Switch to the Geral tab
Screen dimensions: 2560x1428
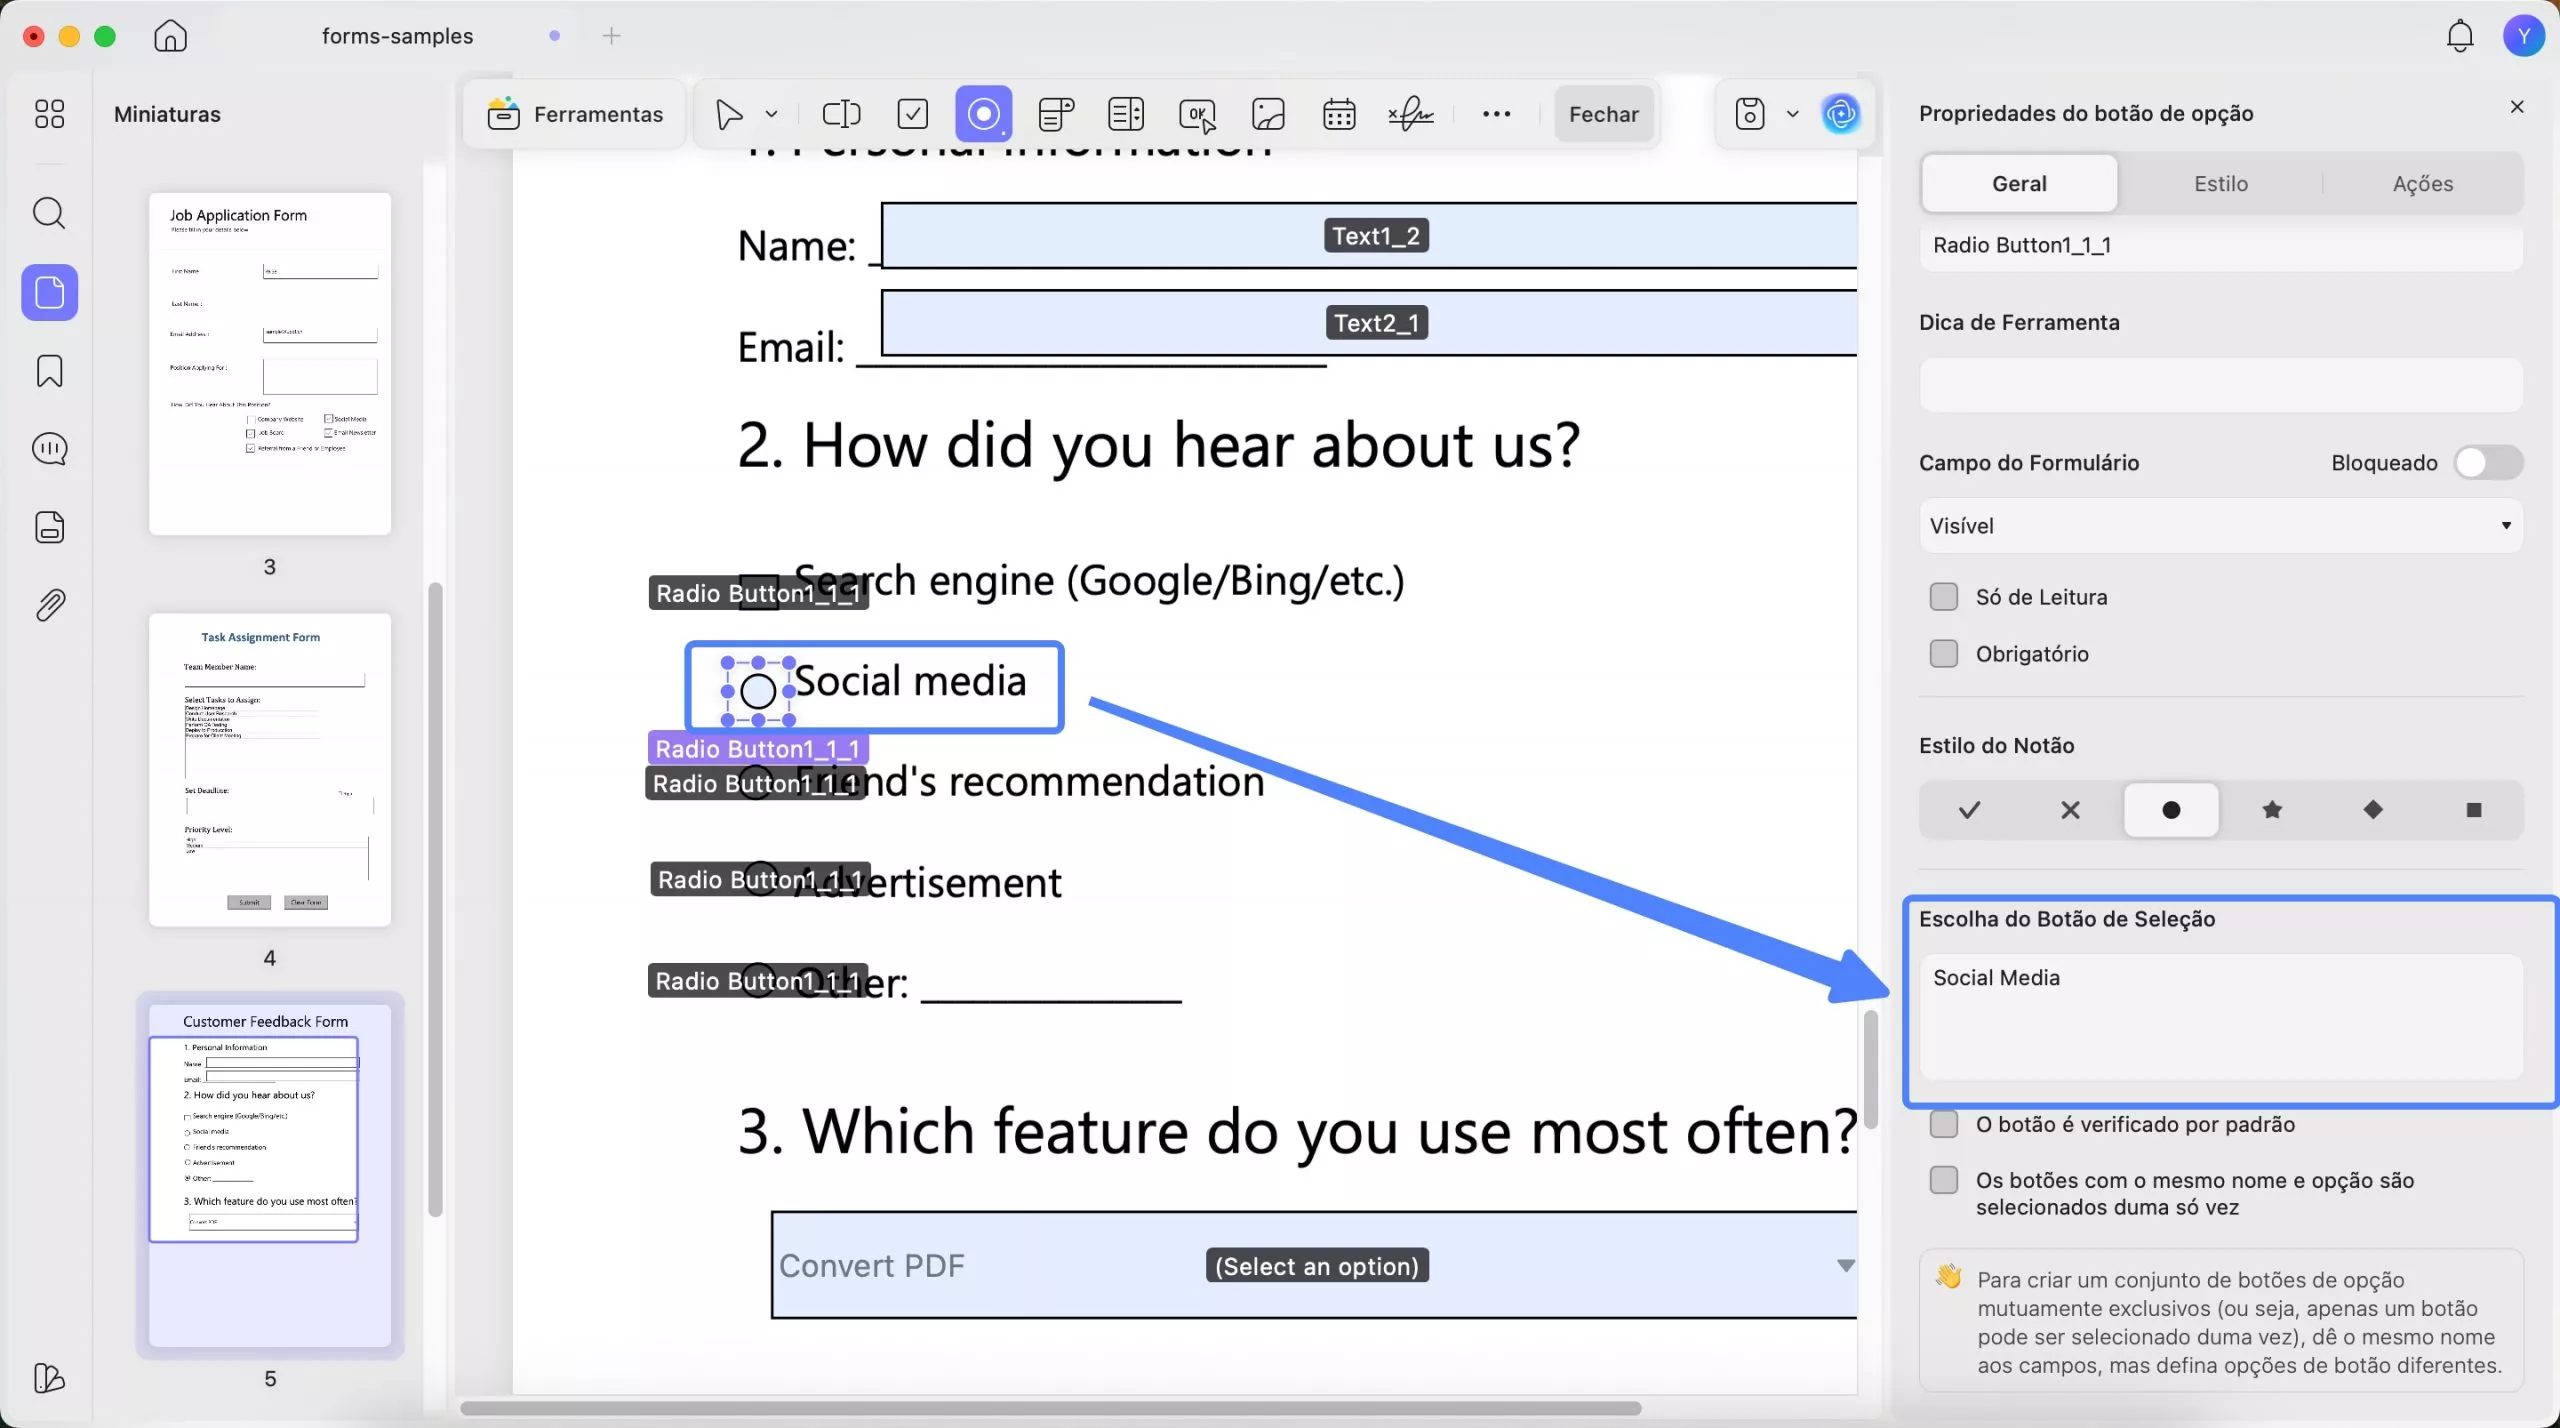(2019, 184)
